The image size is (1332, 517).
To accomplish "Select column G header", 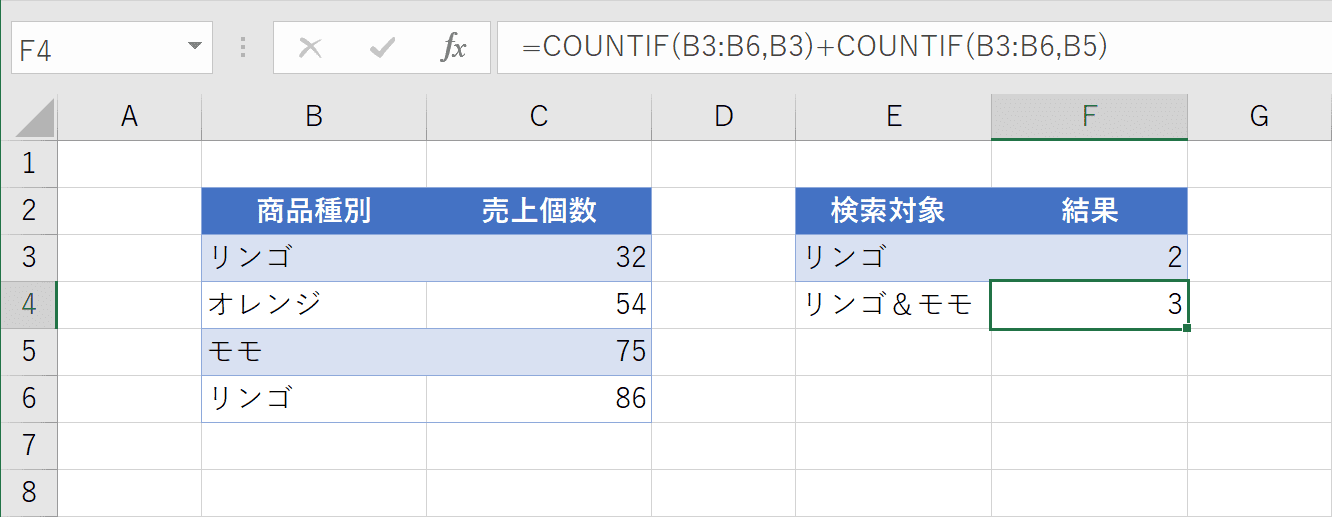I will pyautogui.click(x=1260, y=117).
